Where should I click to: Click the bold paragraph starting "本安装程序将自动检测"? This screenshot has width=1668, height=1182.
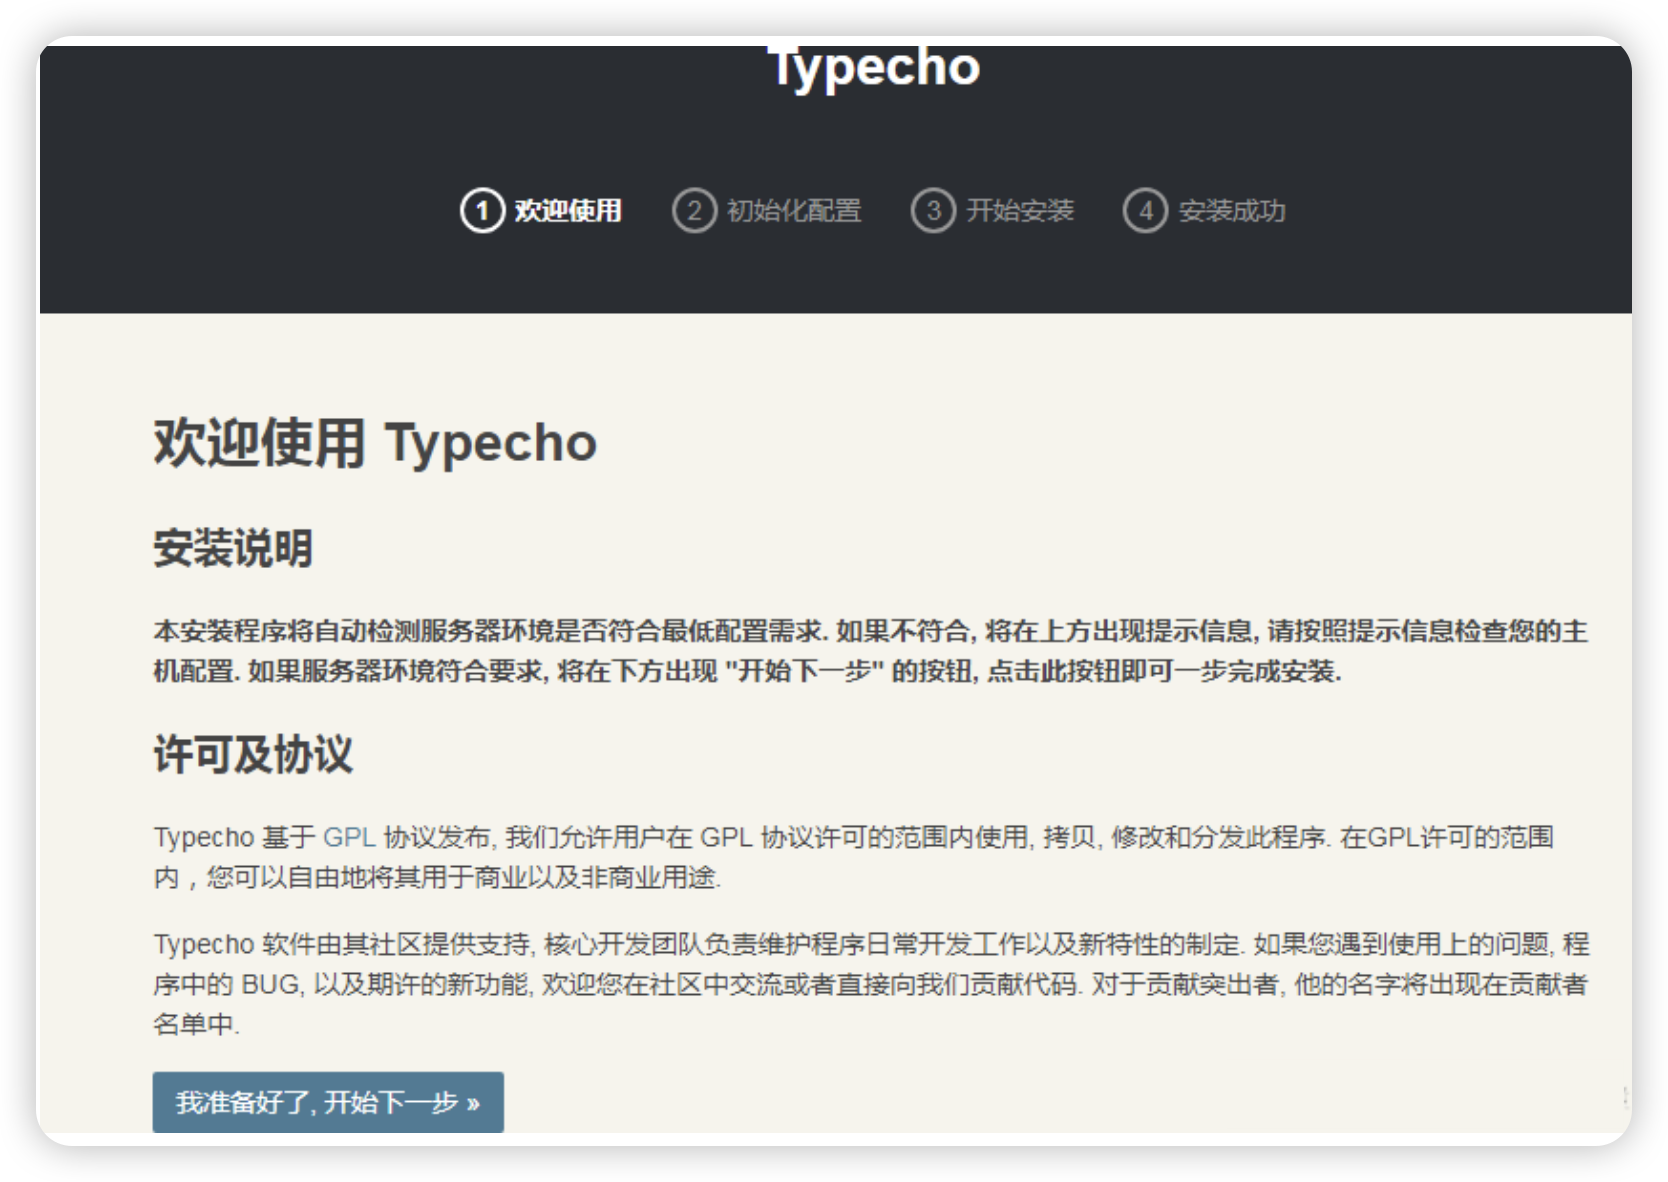(870, 651)
